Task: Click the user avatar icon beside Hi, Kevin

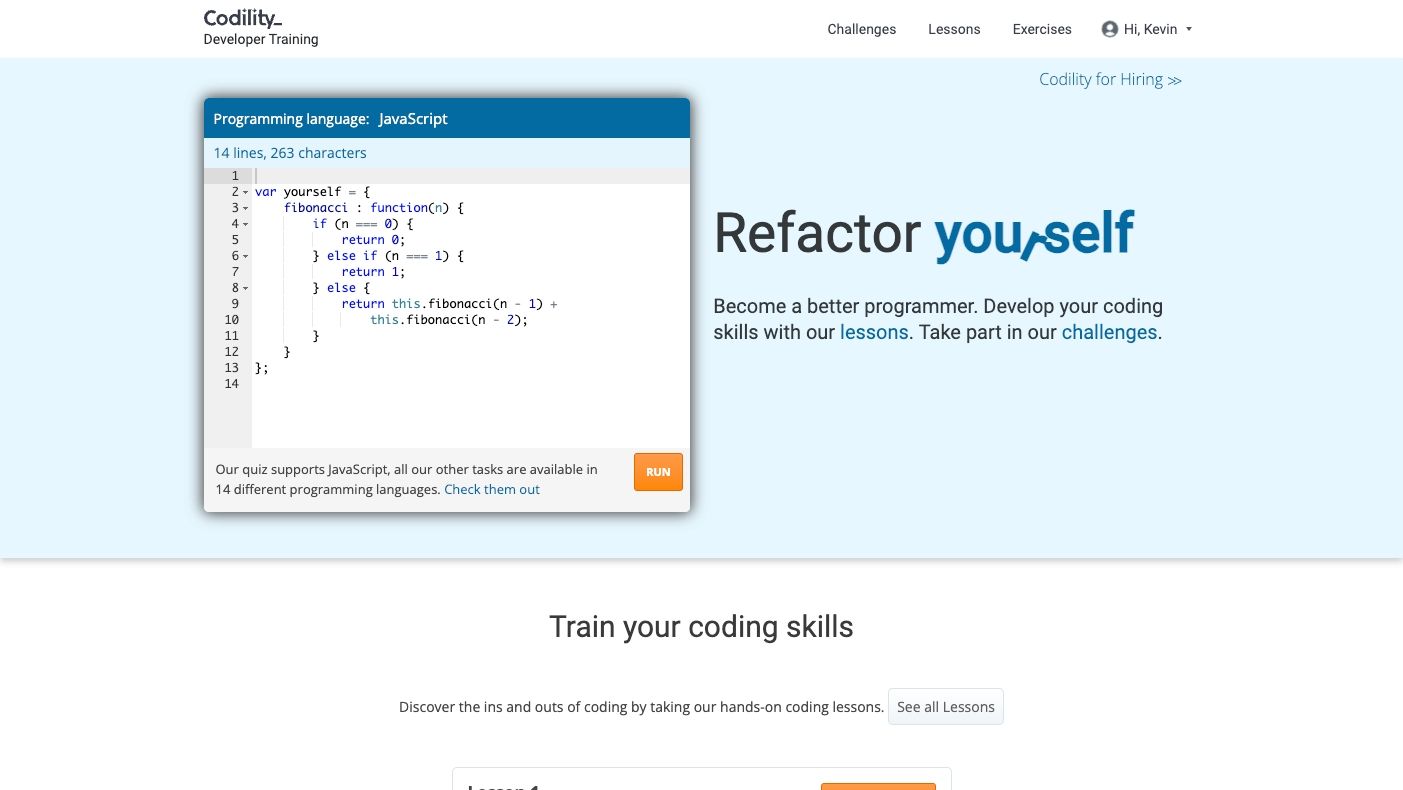Action: coord(1109,29)
